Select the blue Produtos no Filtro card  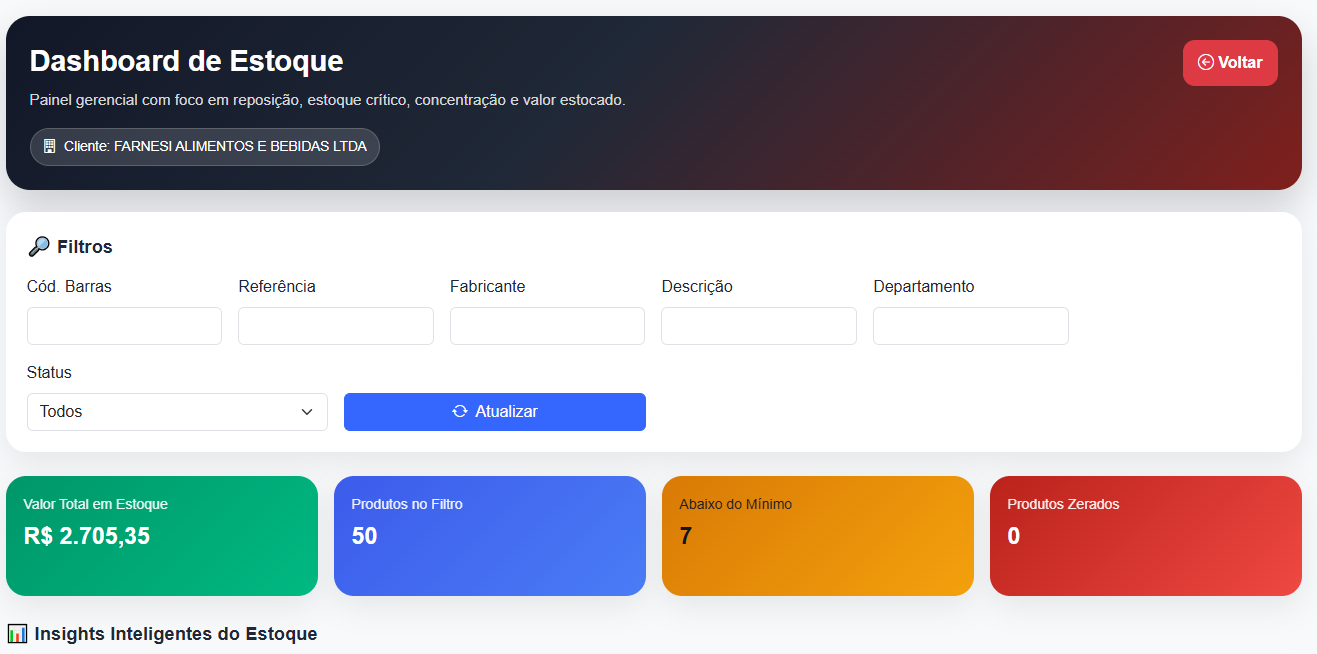tap(489, 535)
